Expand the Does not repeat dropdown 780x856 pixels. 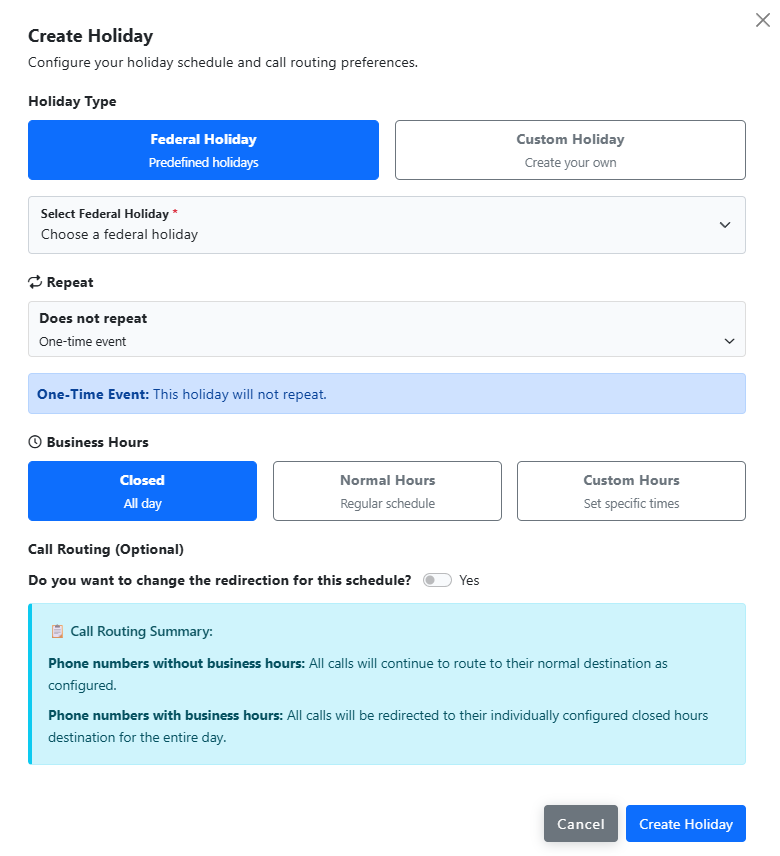386,329
